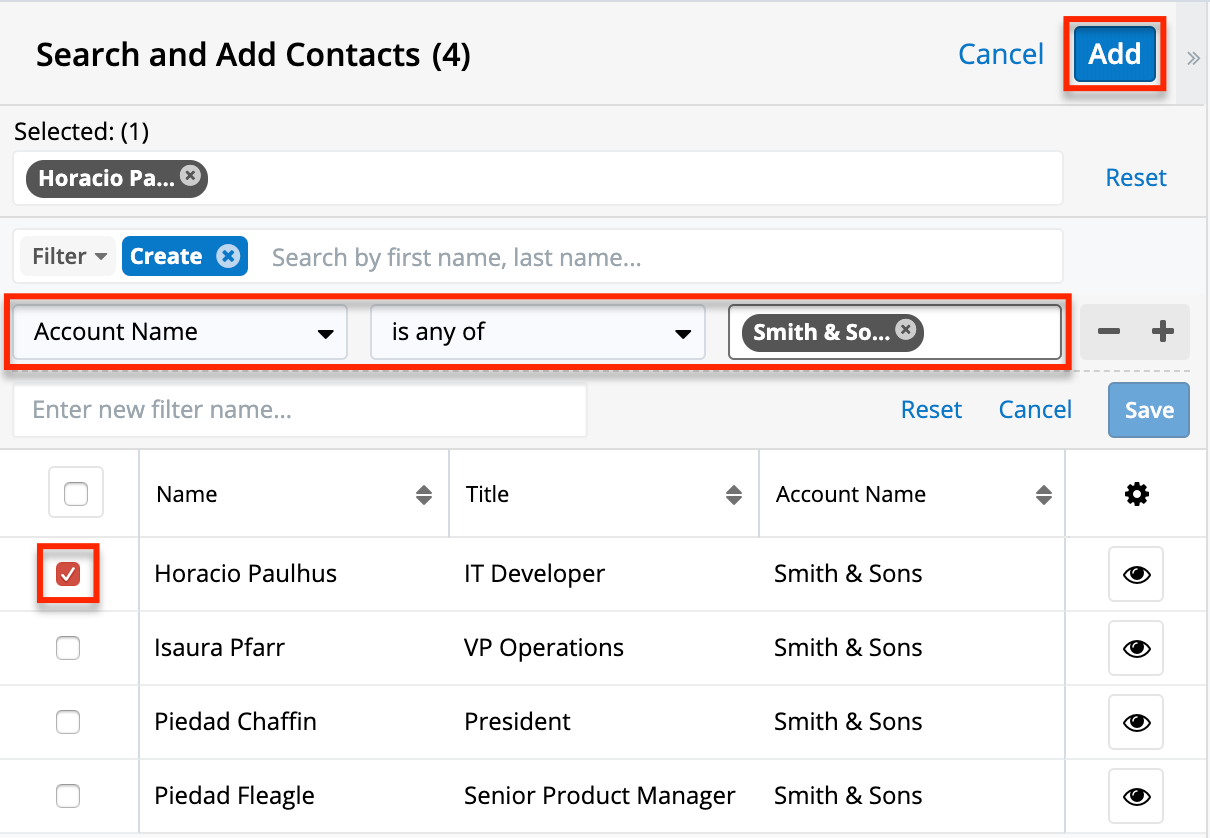This screenshot has width=1210, height=838.
Task: Click the minus icon to remove filter row
Action: [1109, 333]
